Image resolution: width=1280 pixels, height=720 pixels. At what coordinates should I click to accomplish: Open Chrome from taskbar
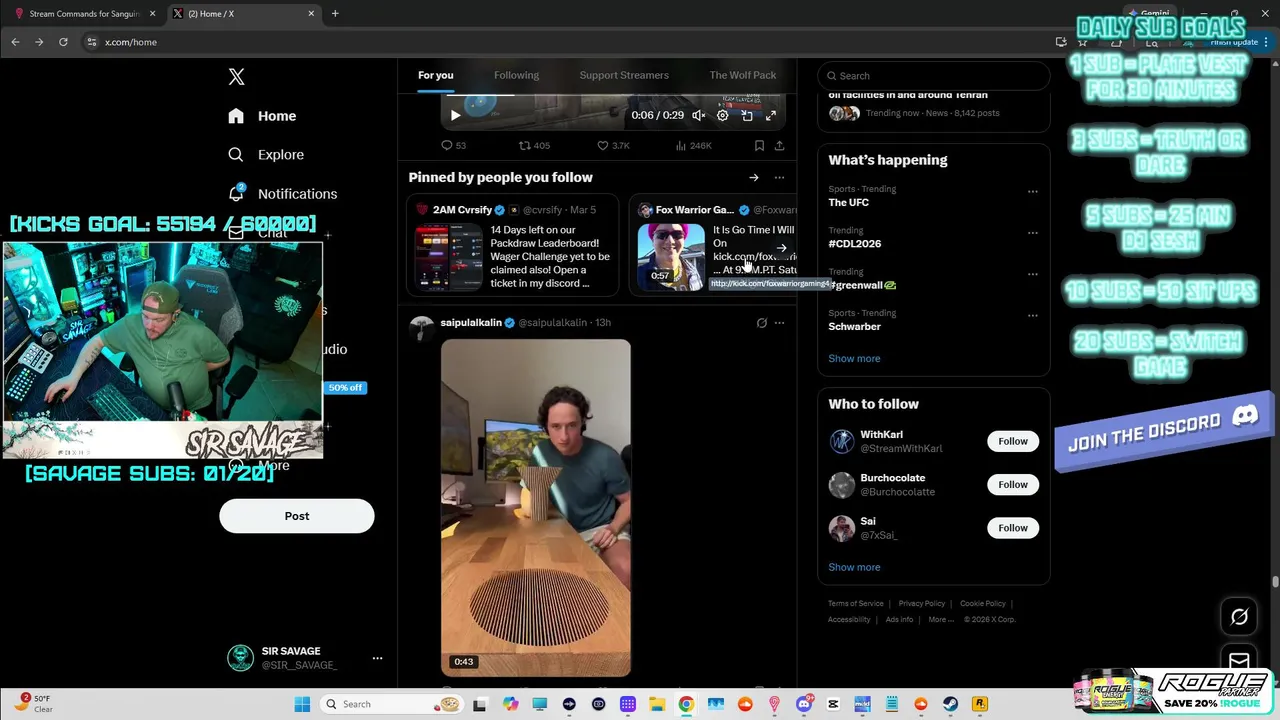tap(686, 704)
